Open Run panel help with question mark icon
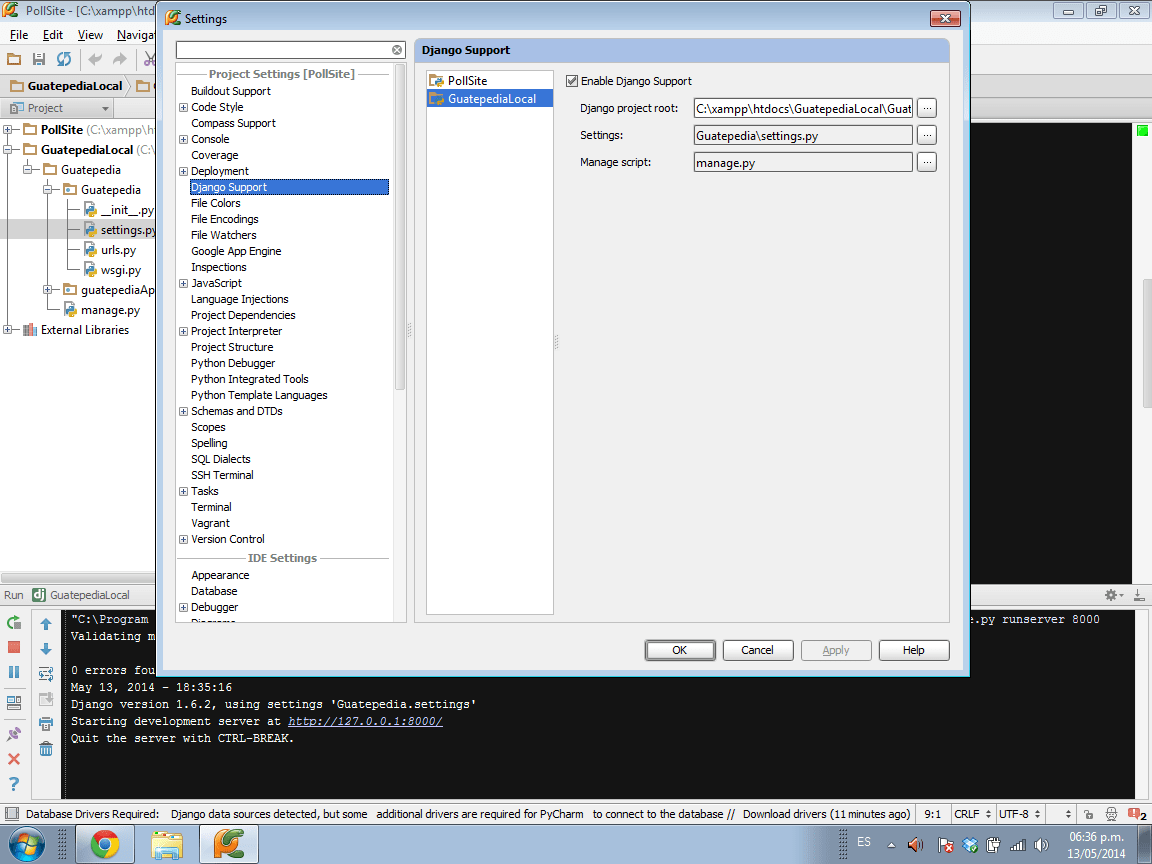 tap(14, 785)
